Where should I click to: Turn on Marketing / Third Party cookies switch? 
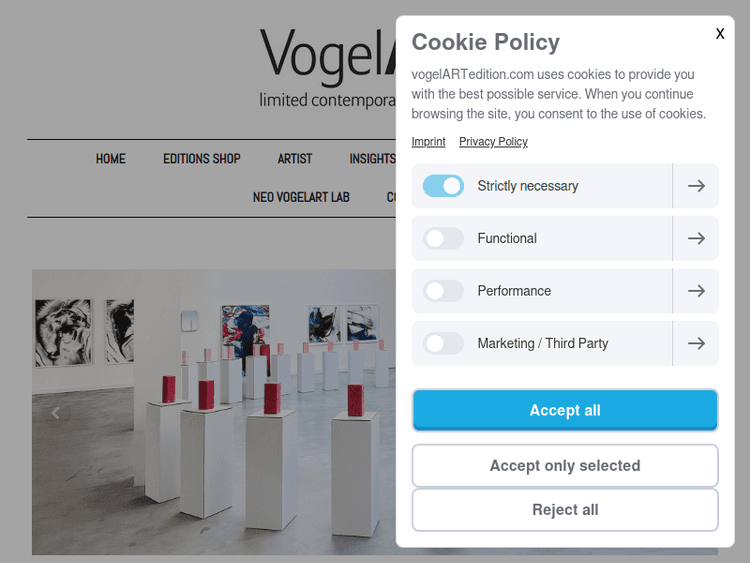(443, 343)
